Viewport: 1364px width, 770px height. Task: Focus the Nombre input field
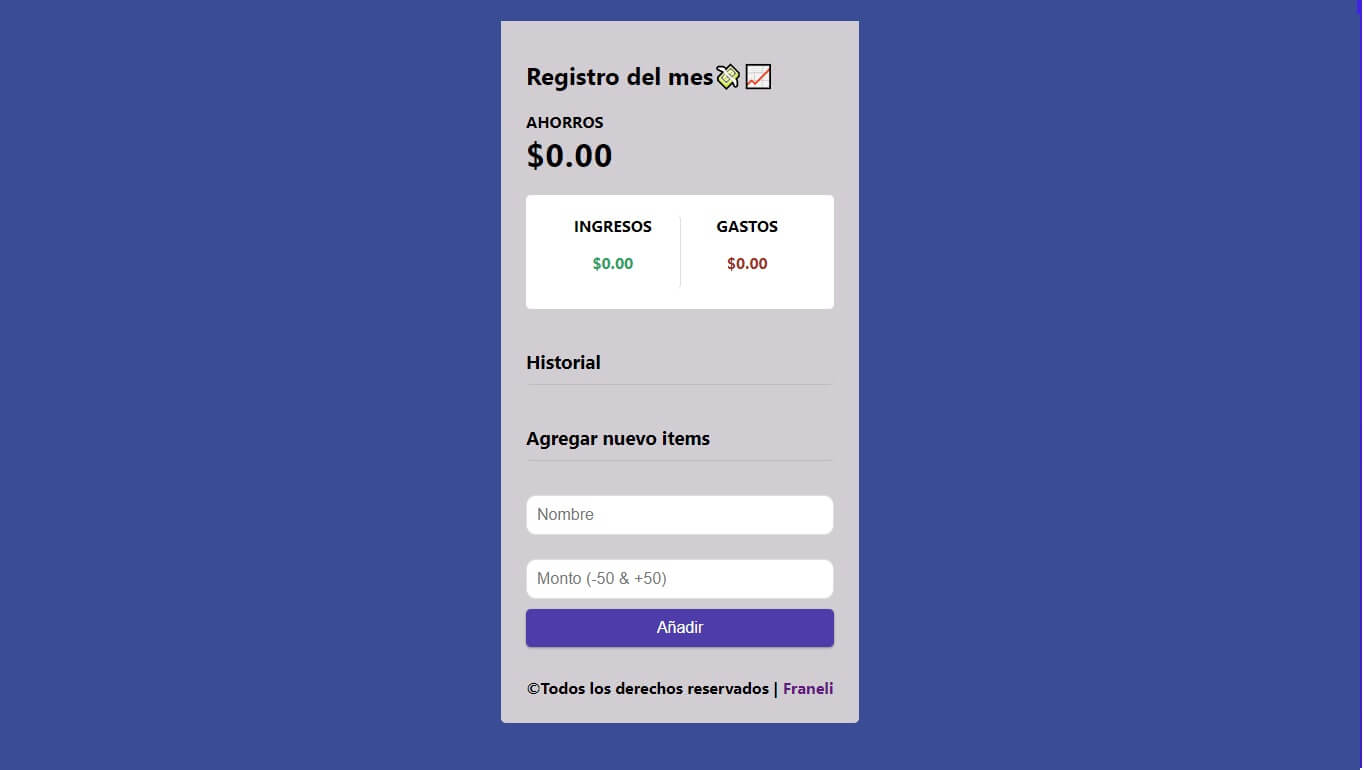[x=679, y=515]
